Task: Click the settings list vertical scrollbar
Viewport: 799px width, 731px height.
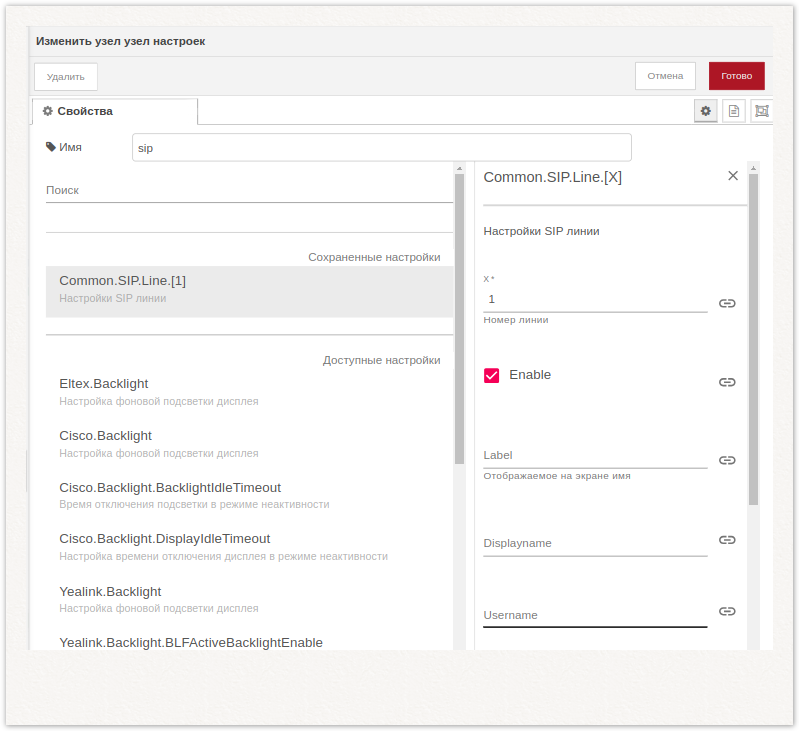Action: [459, 320]
